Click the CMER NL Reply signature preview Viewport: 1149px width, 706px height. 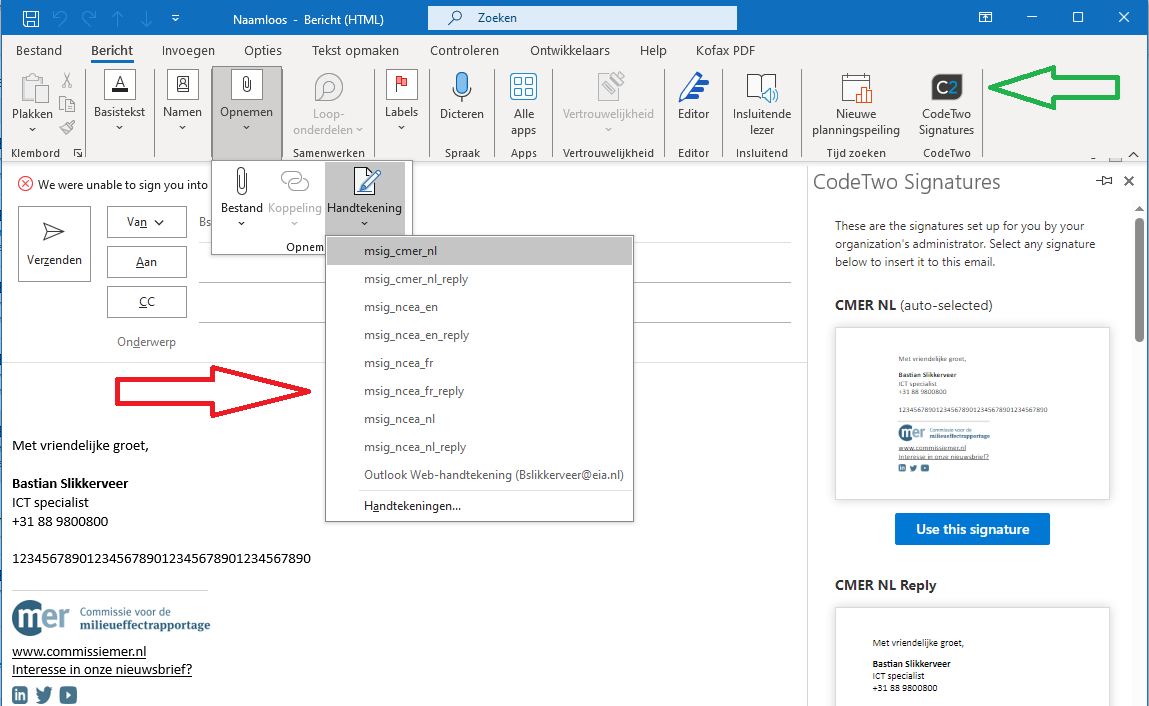tap(972, 656)
